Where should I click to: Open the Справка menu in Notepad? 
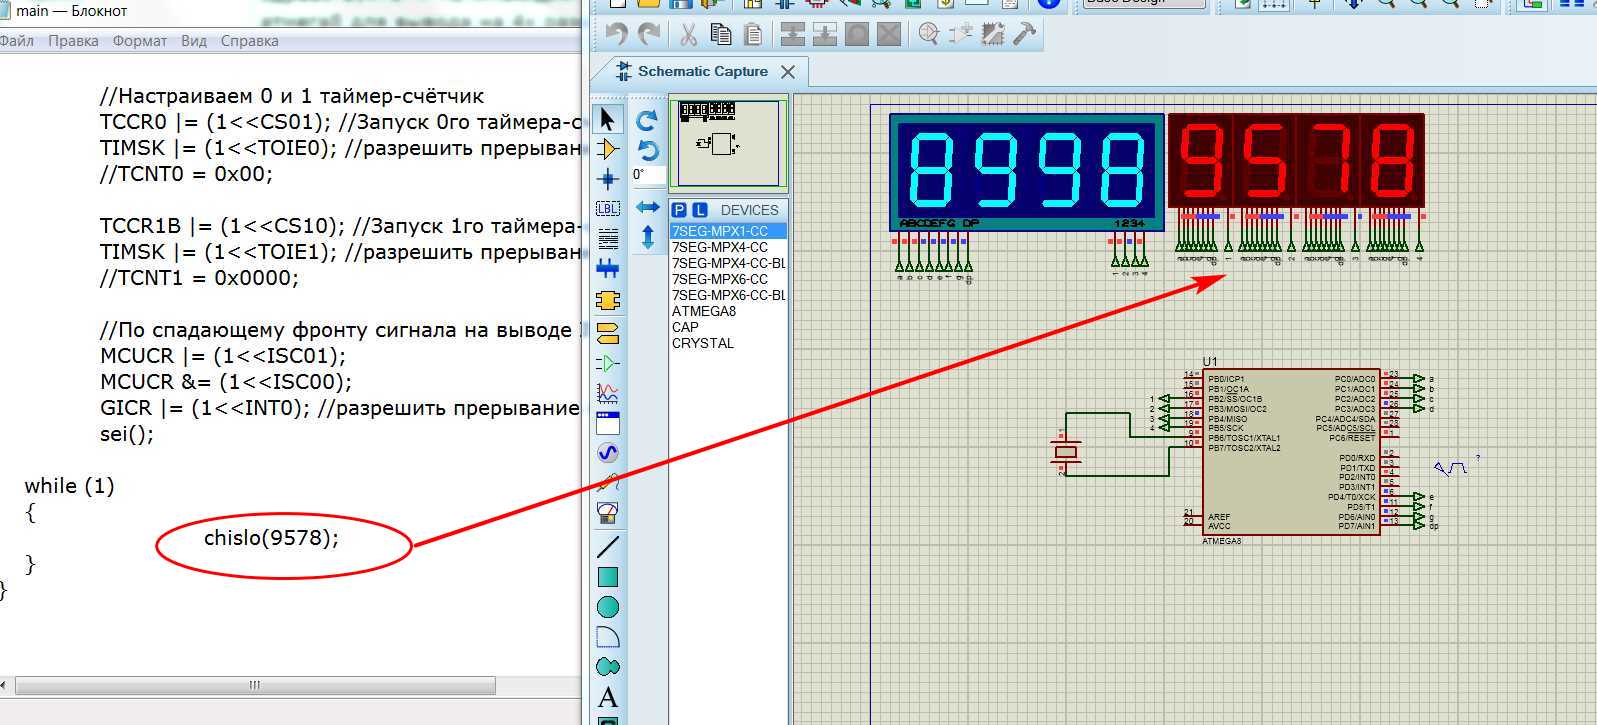pos(249,41)
